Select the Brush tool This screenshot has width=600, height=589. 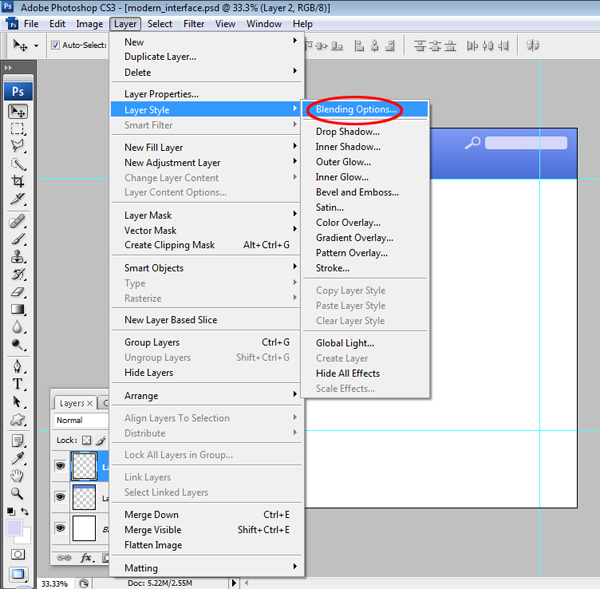coord(18,239)
